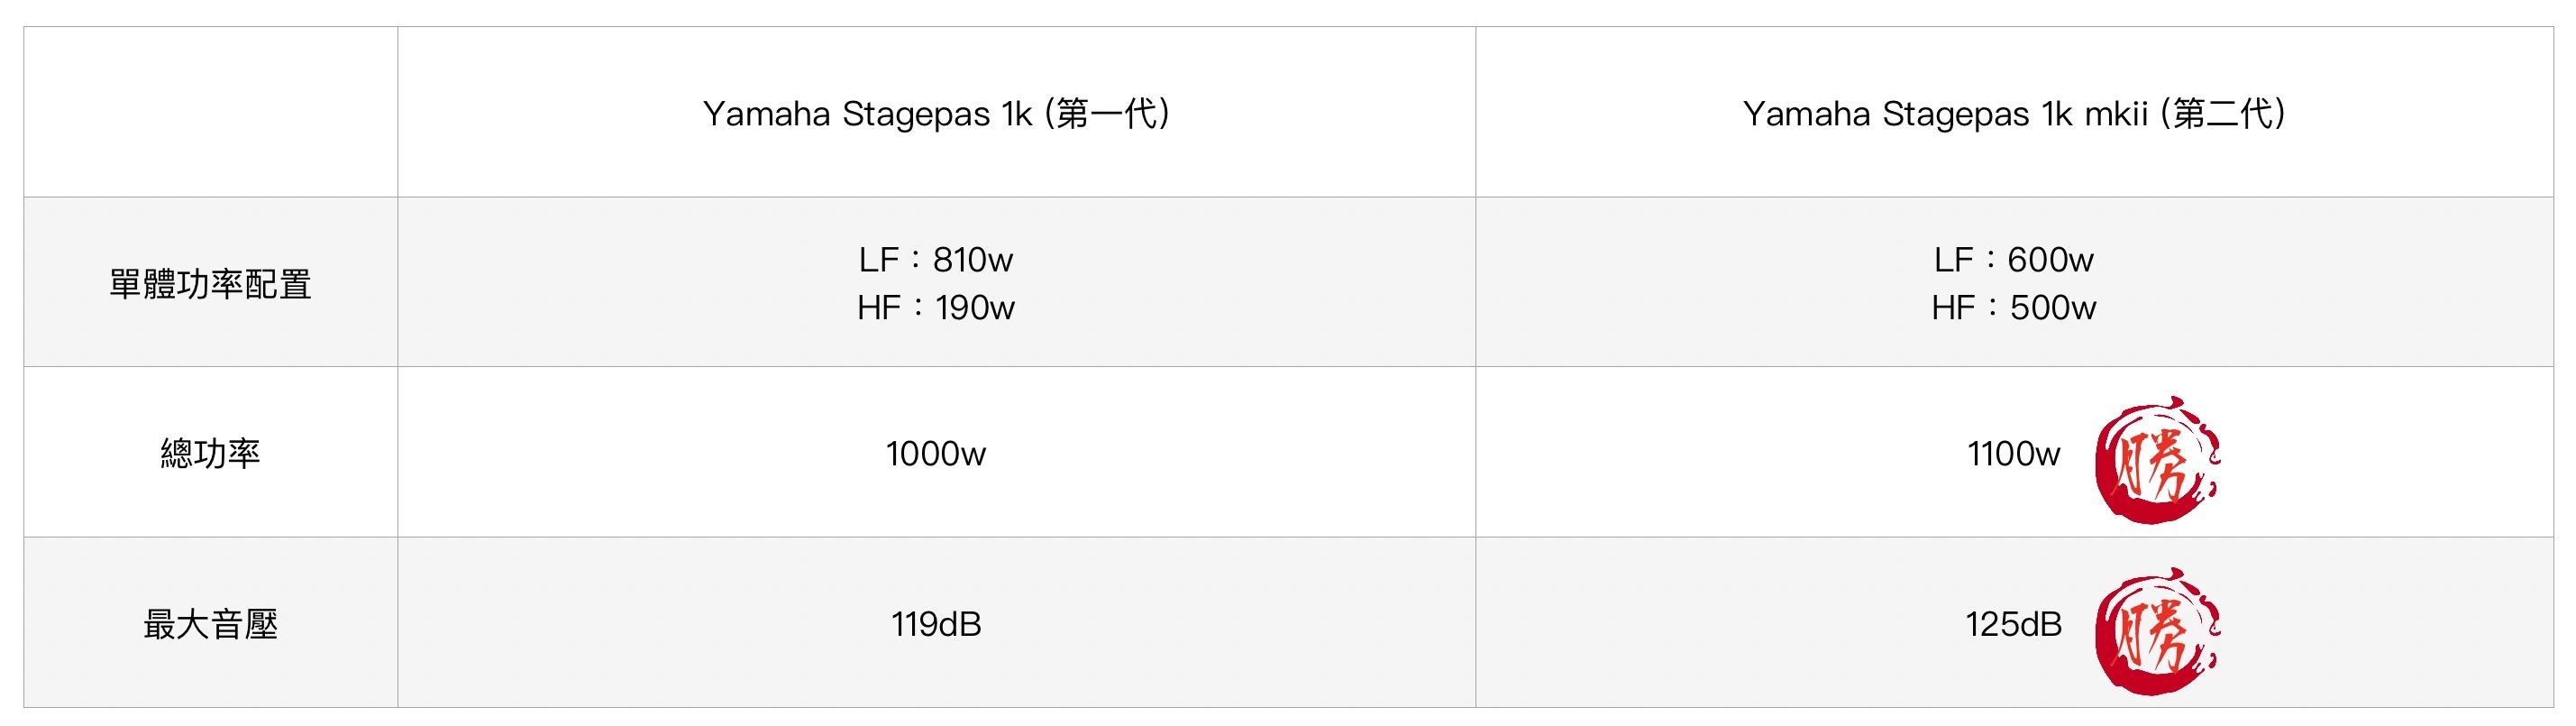This screenshot has width=2576, height=726.
Task: Click the red 勝 stamp beside 1100w
Action: click(x=2157, y=460)
